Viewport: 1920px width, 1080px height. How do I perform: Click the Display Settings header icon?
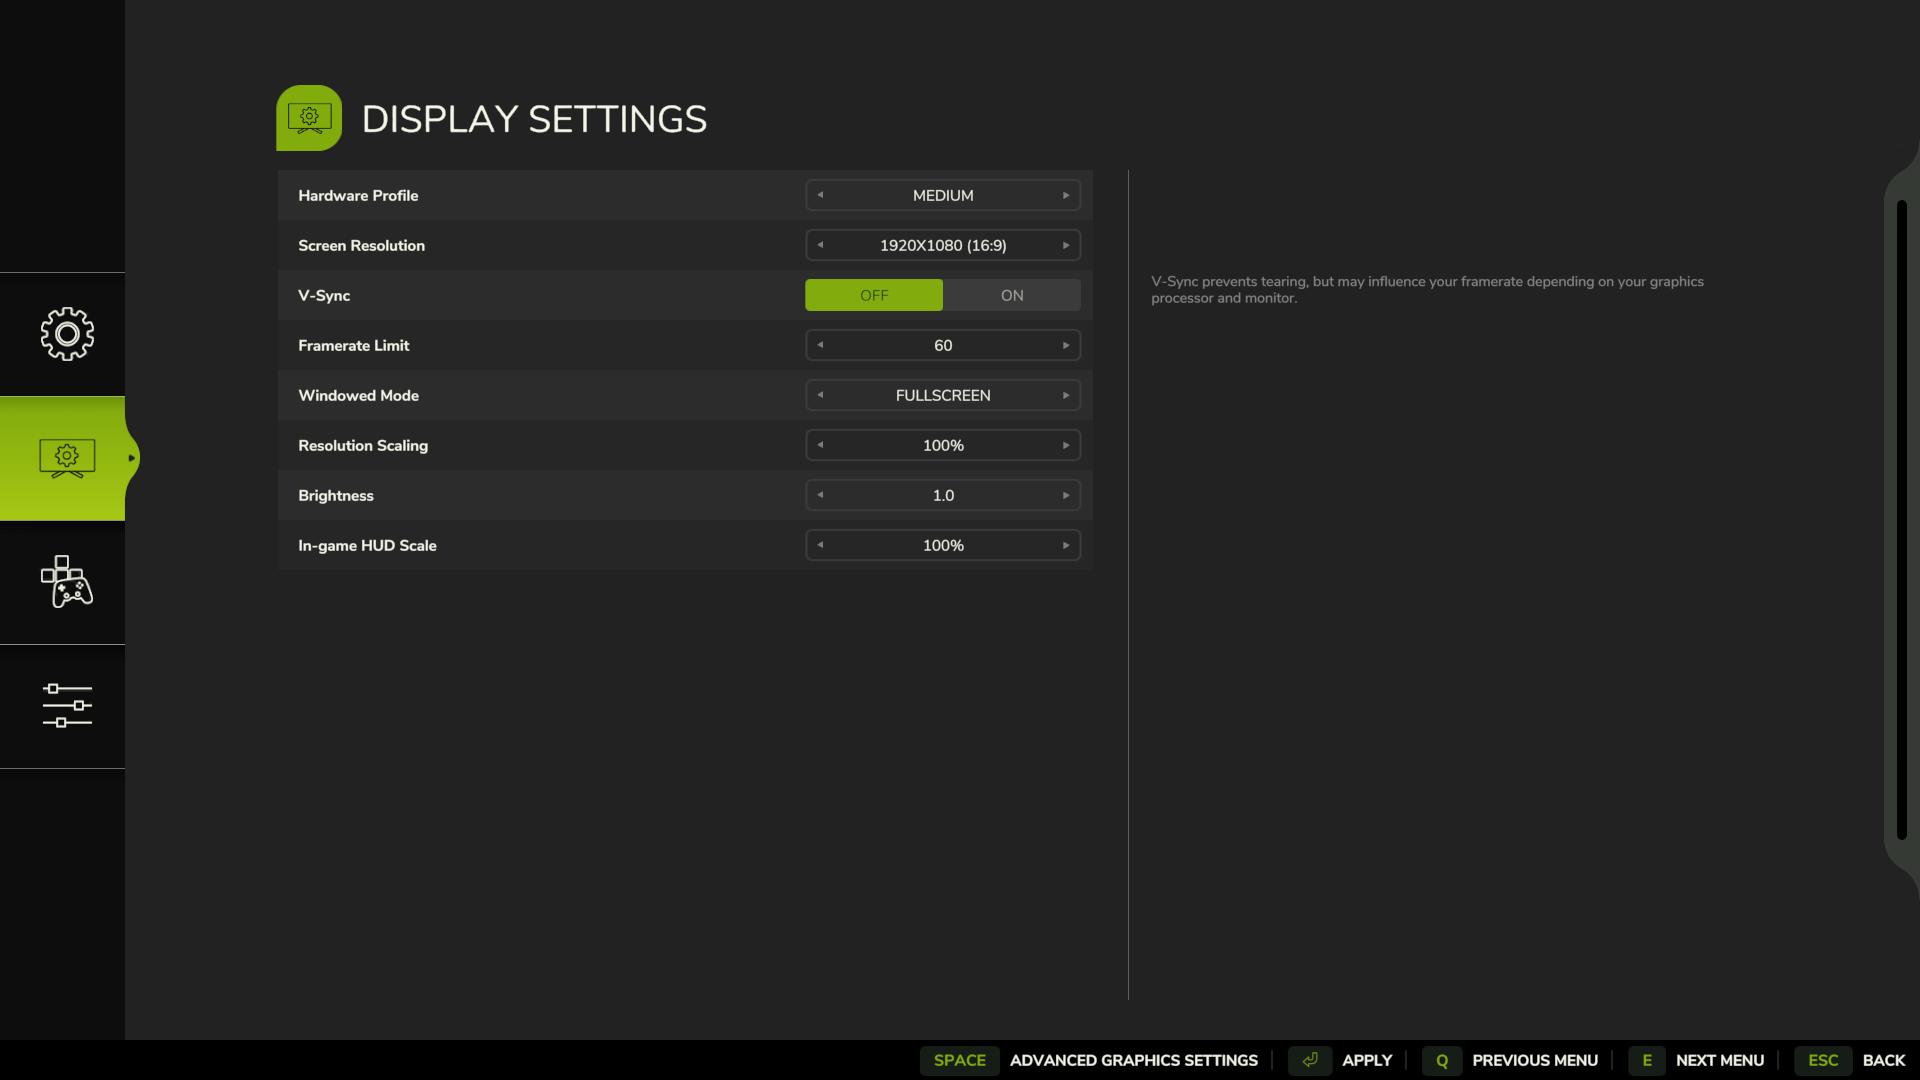[308, 117]
